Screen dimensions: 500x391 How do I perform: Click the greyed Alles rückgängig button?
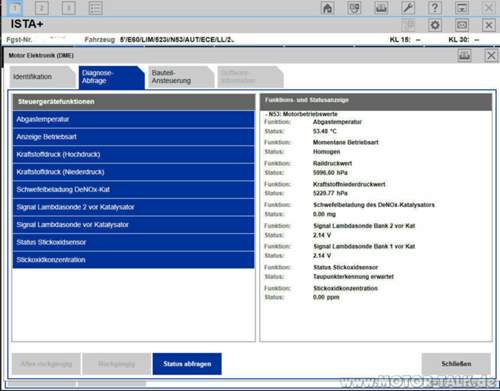click(46, 364)
